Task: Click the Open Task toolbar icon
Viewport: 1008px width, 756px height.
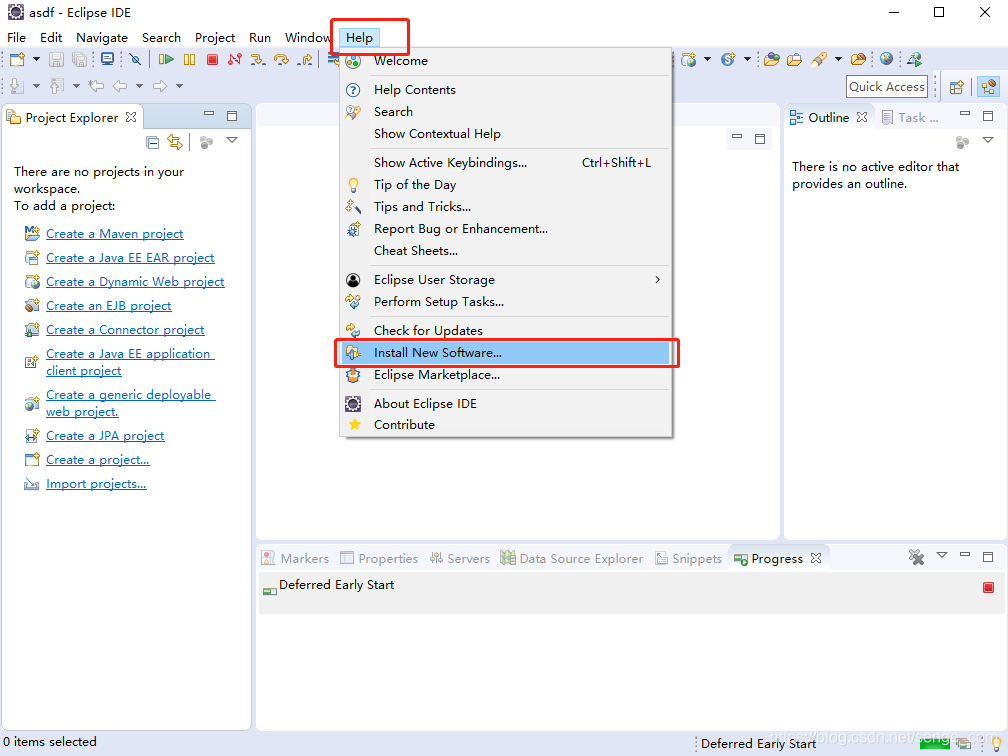Action: (795, 60)
